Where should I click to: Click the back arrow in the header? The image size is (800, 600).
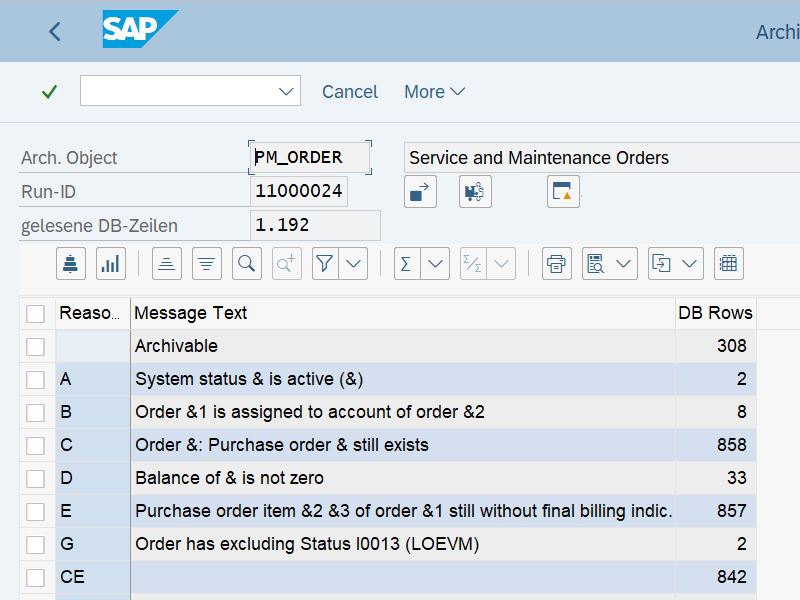tap(55, 32)
